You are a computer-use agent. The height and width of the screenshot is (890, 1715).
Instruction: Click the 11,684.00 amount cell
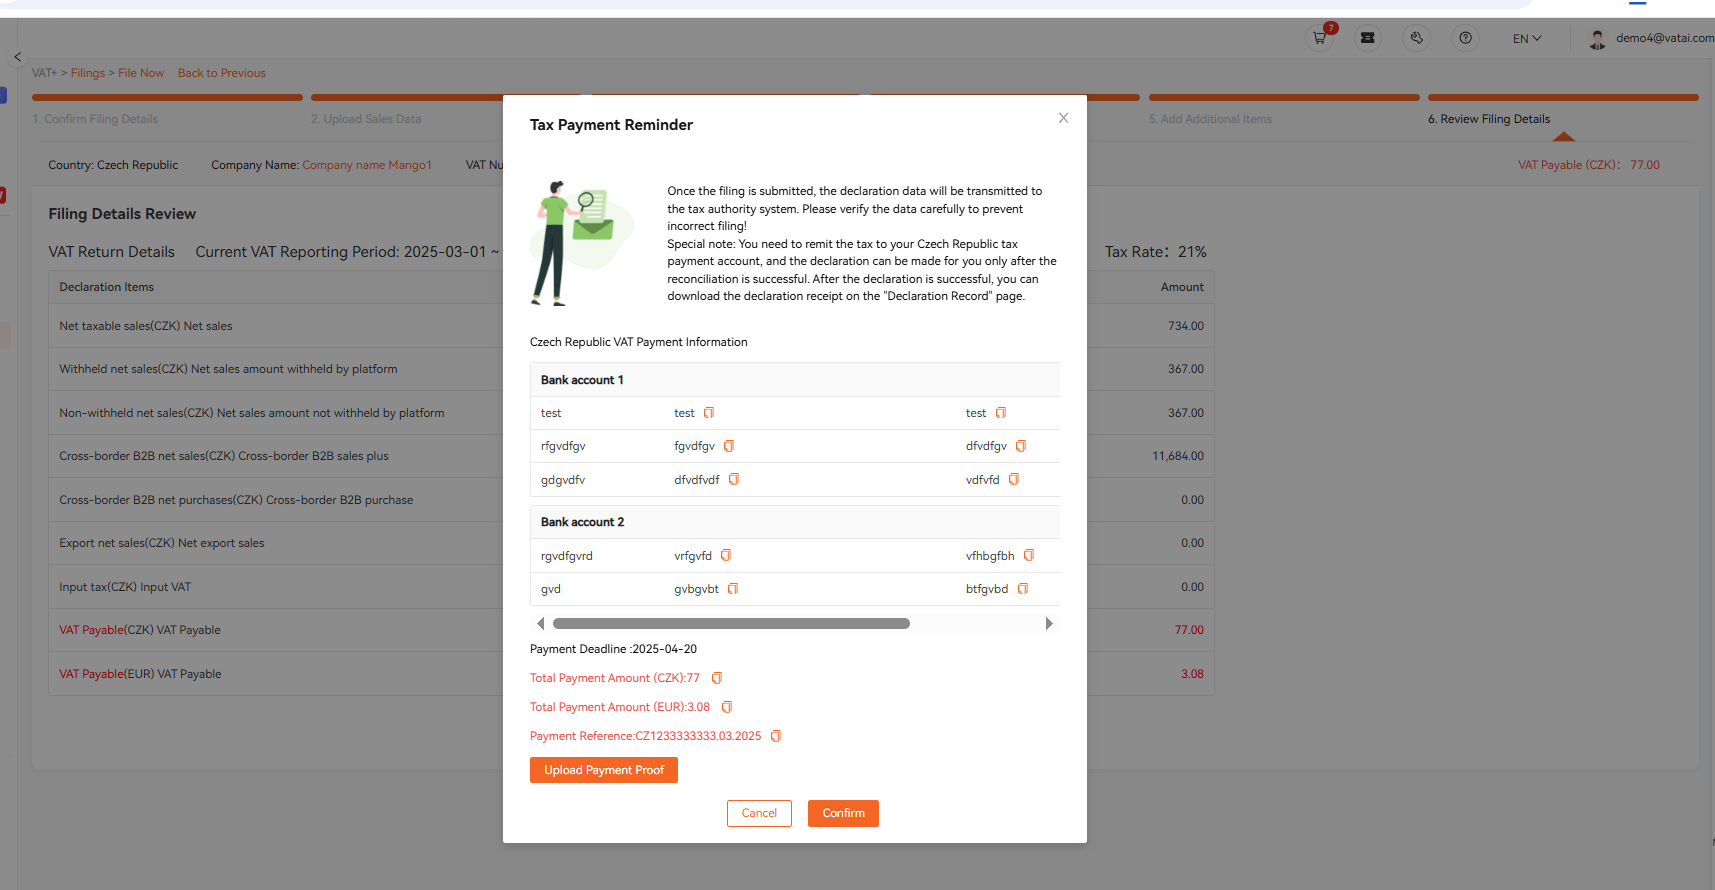pyautogui.click(x=1178, y=456)
